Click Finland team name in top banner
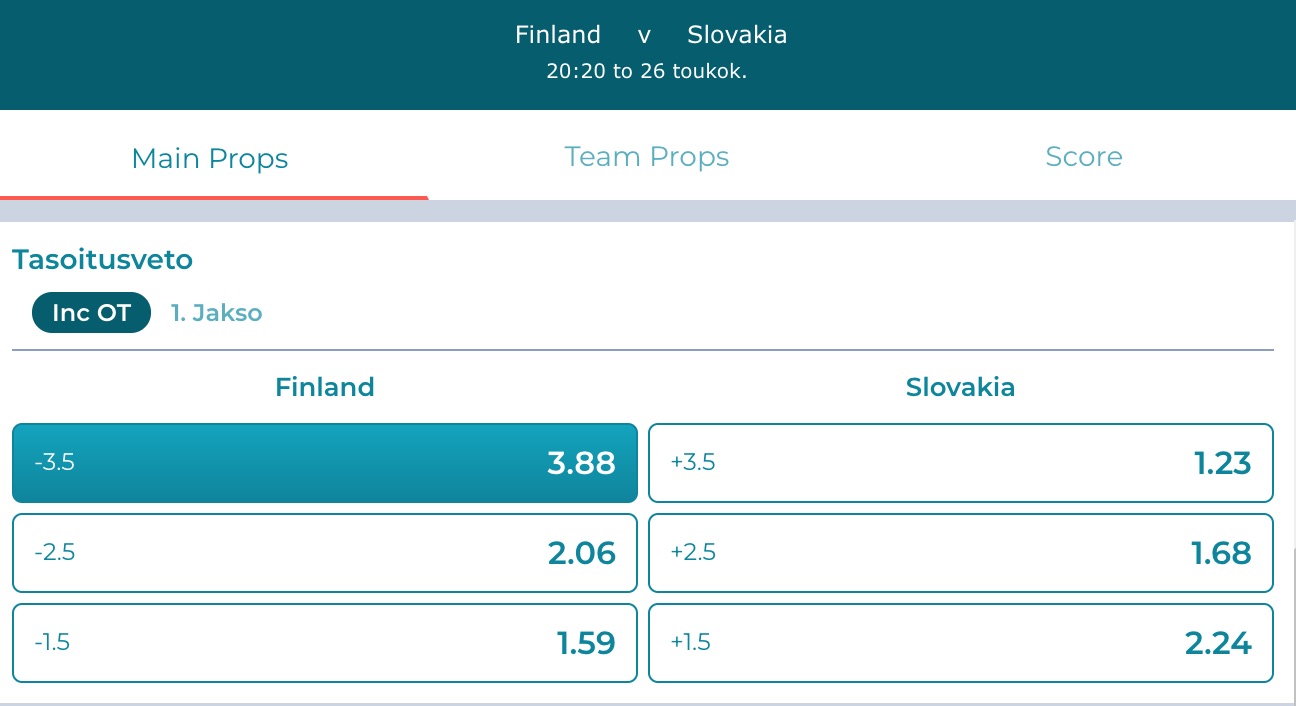This screenshot has width=1296, height=706. (558, 35)
